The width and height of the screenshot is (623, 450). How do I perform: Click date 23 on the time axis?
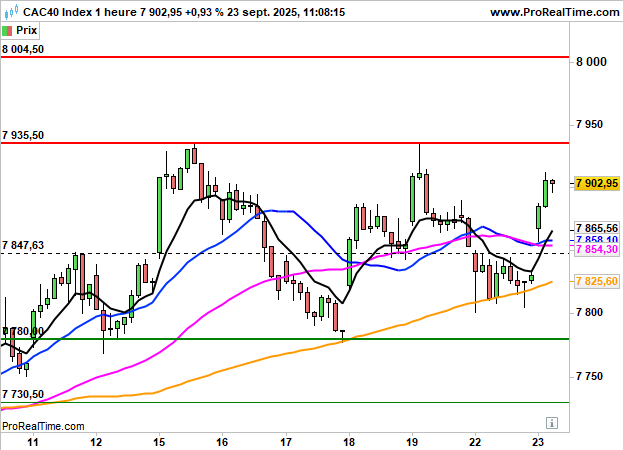pos(538,442)
